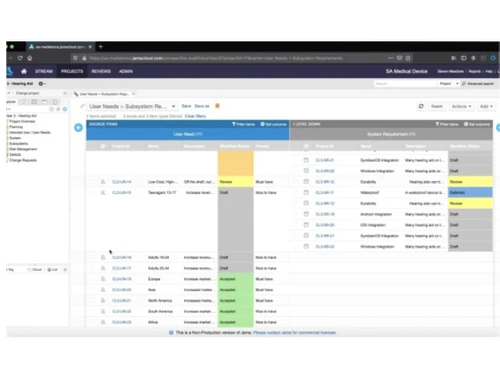Tick the checkbox for Asia row
Viewport: 500px width, 375px height.
[92, 290]
